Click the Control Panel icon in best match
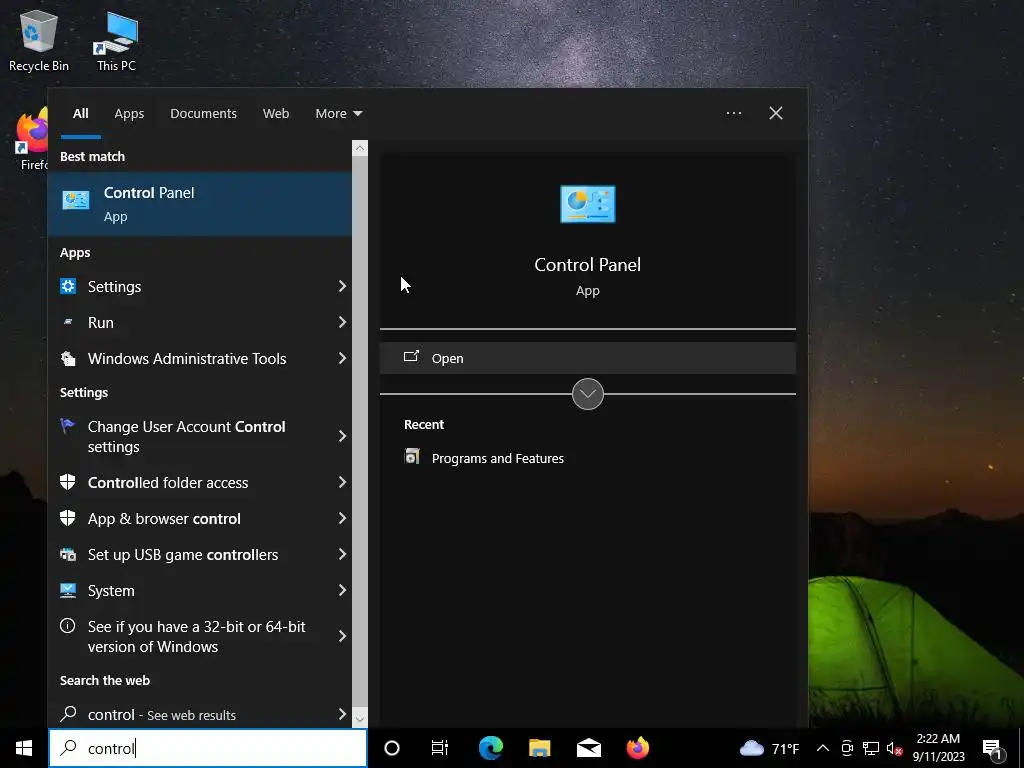The width and height of the screenshot is (1024, 768). point(76,200)
